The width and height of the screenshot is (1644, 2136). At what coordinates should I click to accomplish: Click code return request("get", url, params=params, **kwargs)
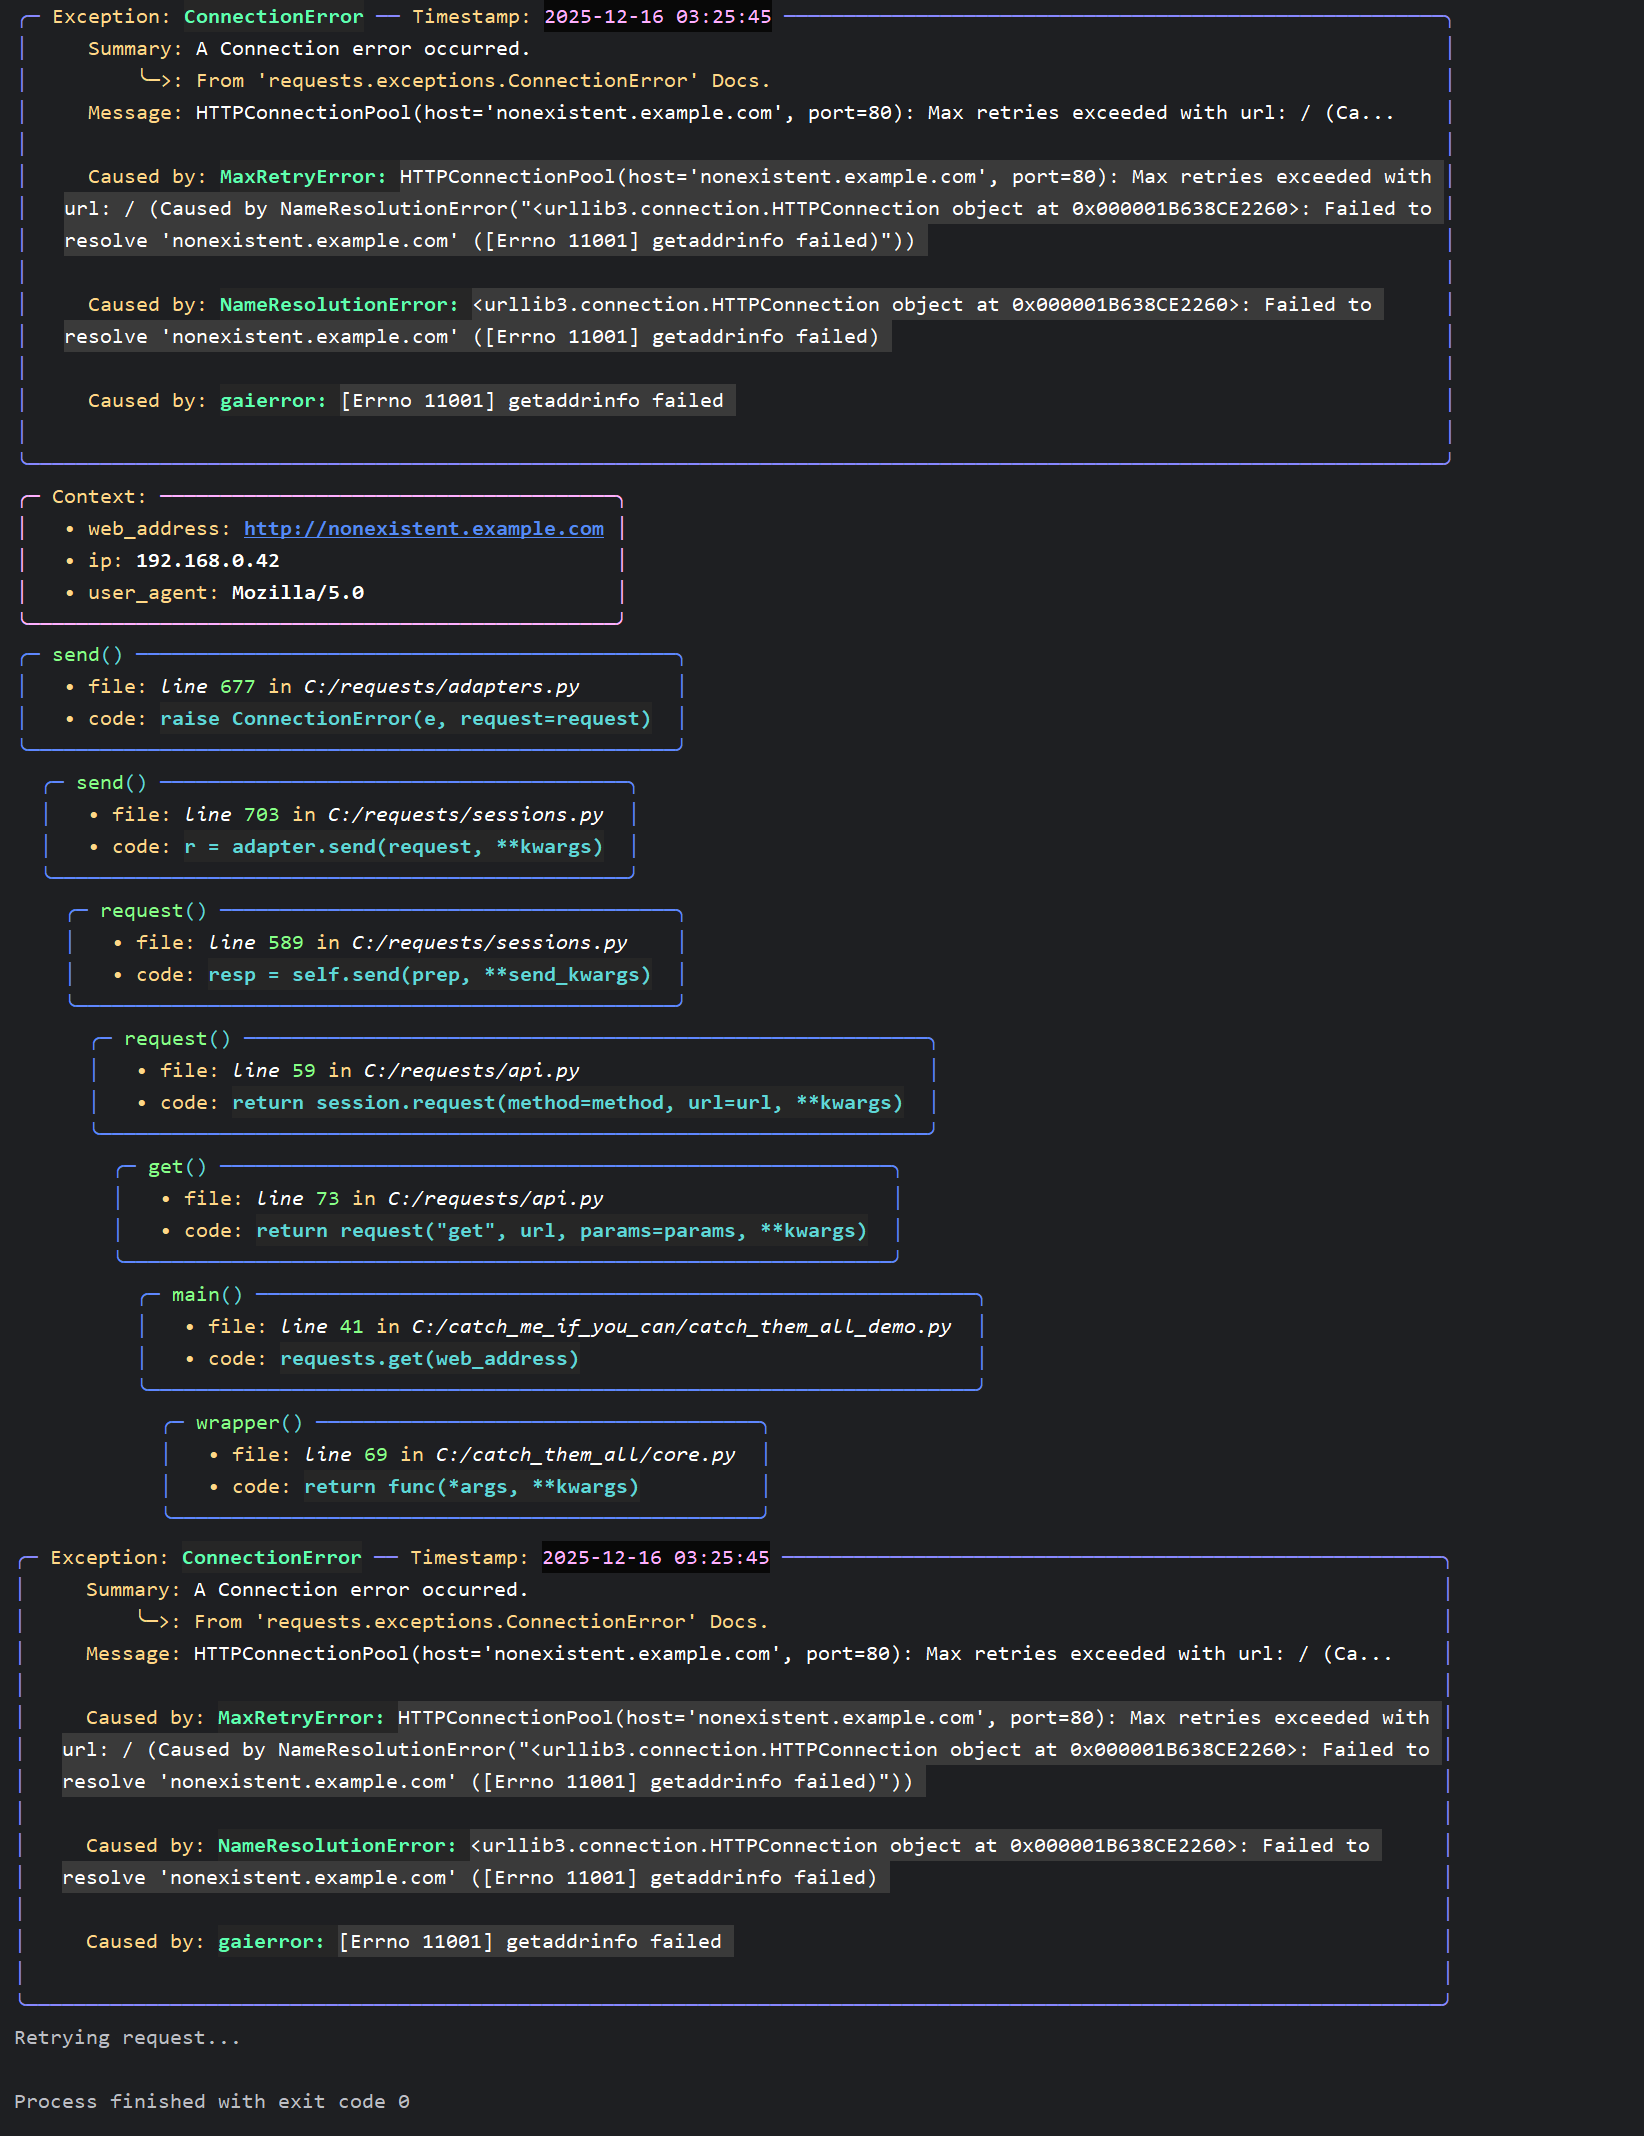562,1231
